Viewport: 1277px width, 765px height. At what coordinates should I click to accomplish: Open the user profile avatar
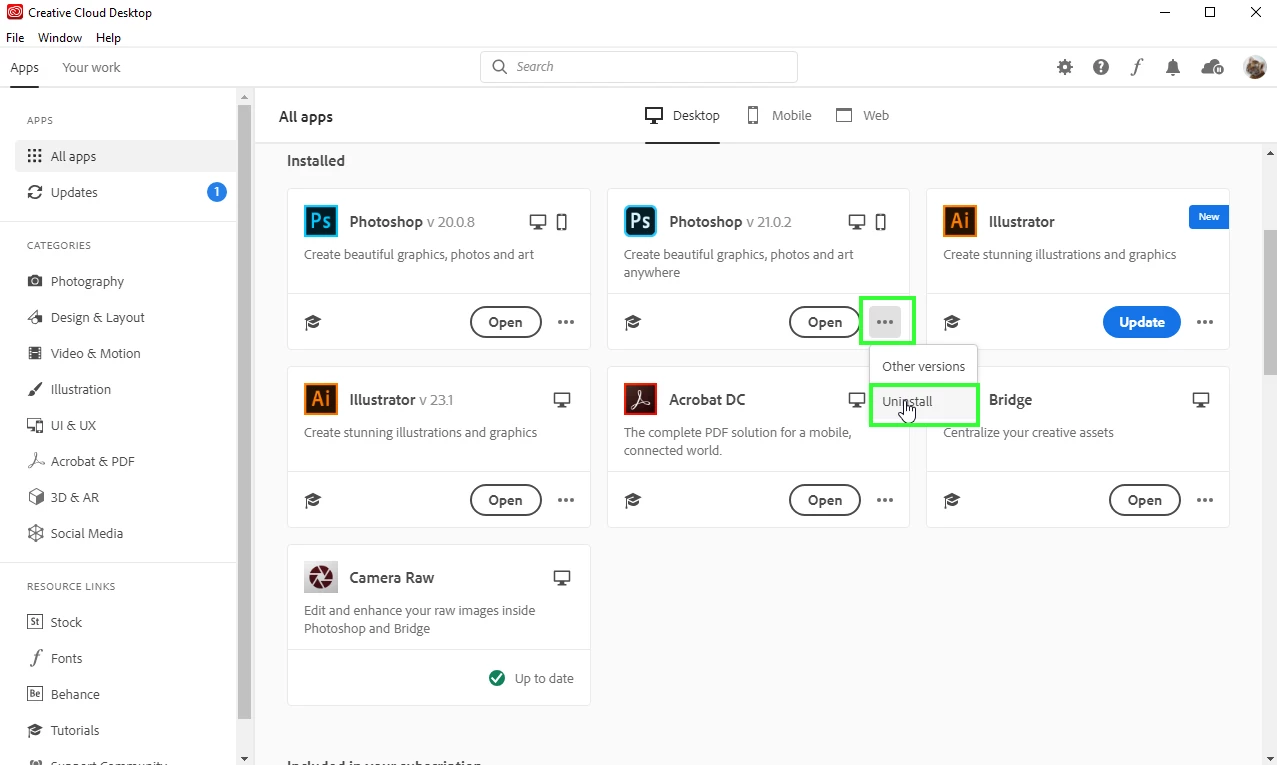1255,67
